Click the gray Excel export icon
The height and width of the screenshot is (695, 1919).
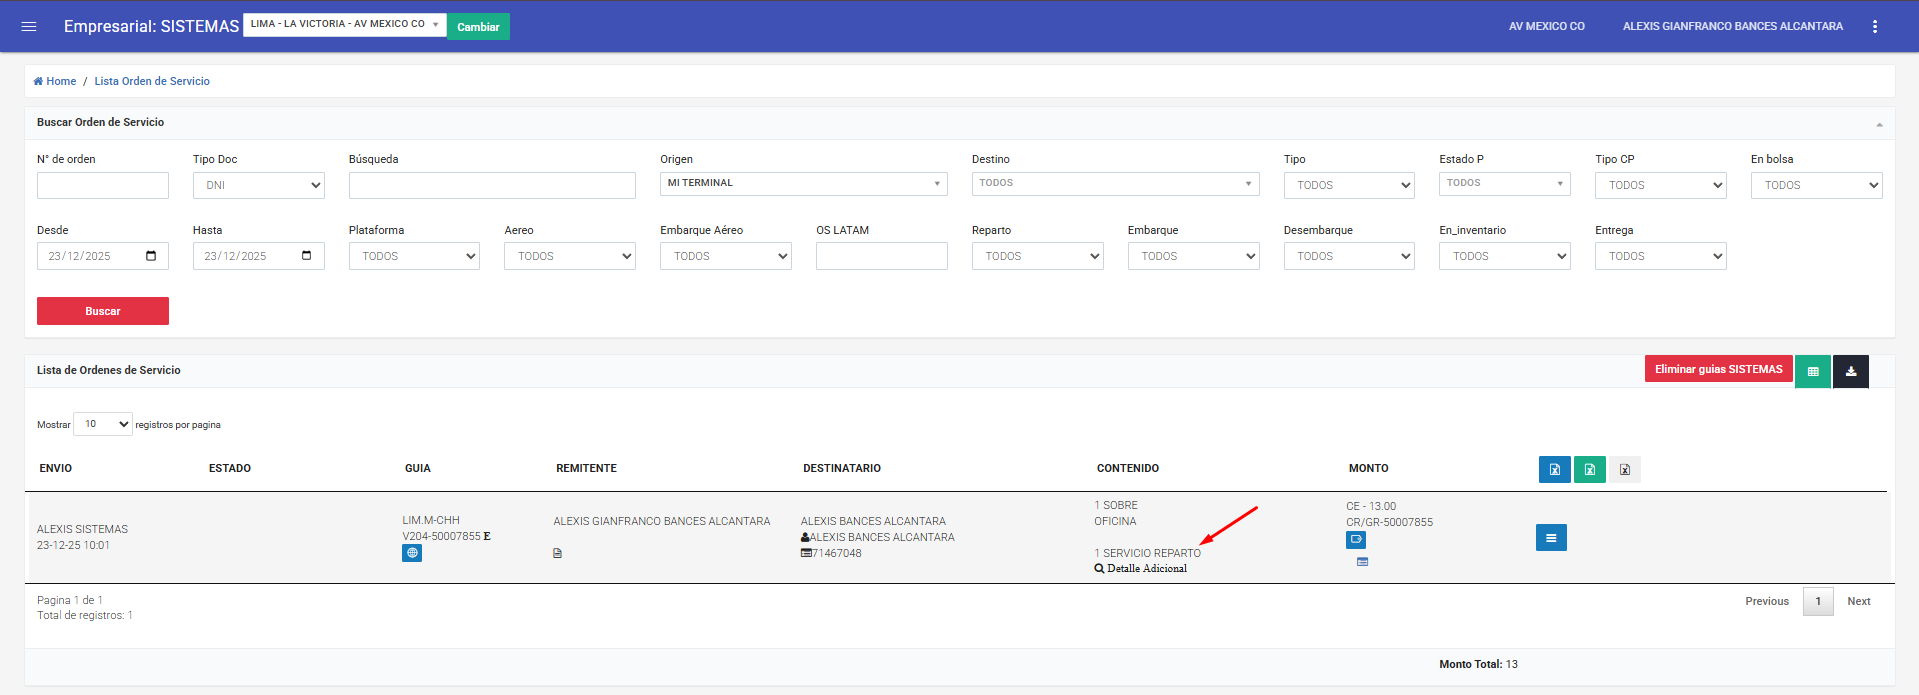coord(1624,469)
